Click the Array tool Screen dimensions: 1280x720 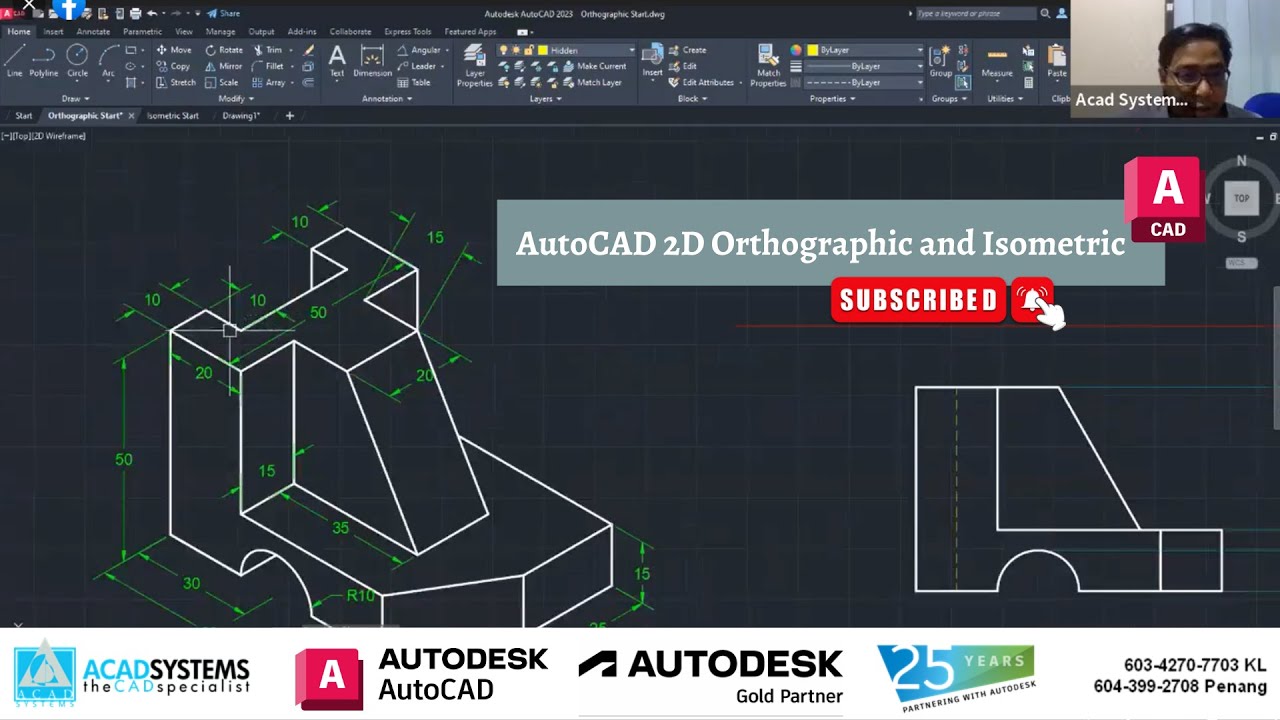click(x=269, y=82)
